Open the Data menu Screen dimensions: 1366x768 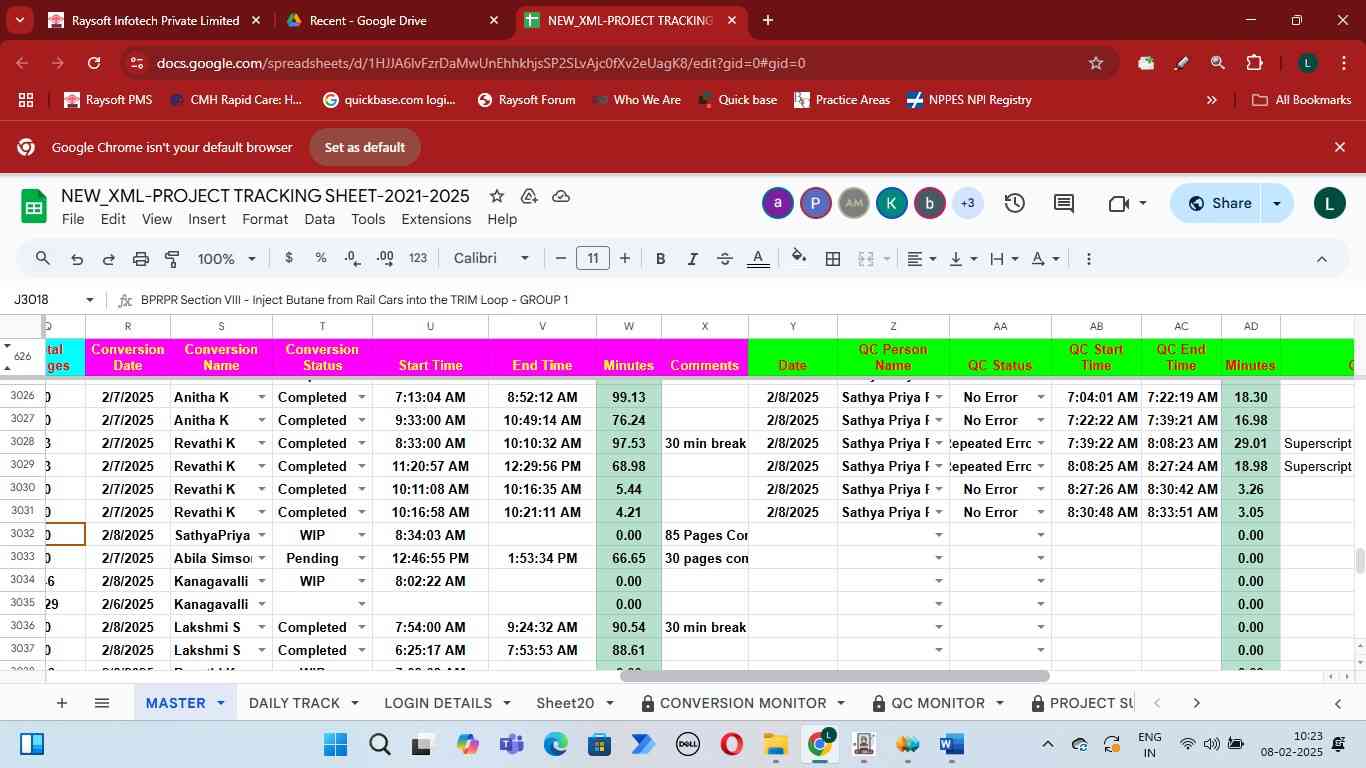319,219
